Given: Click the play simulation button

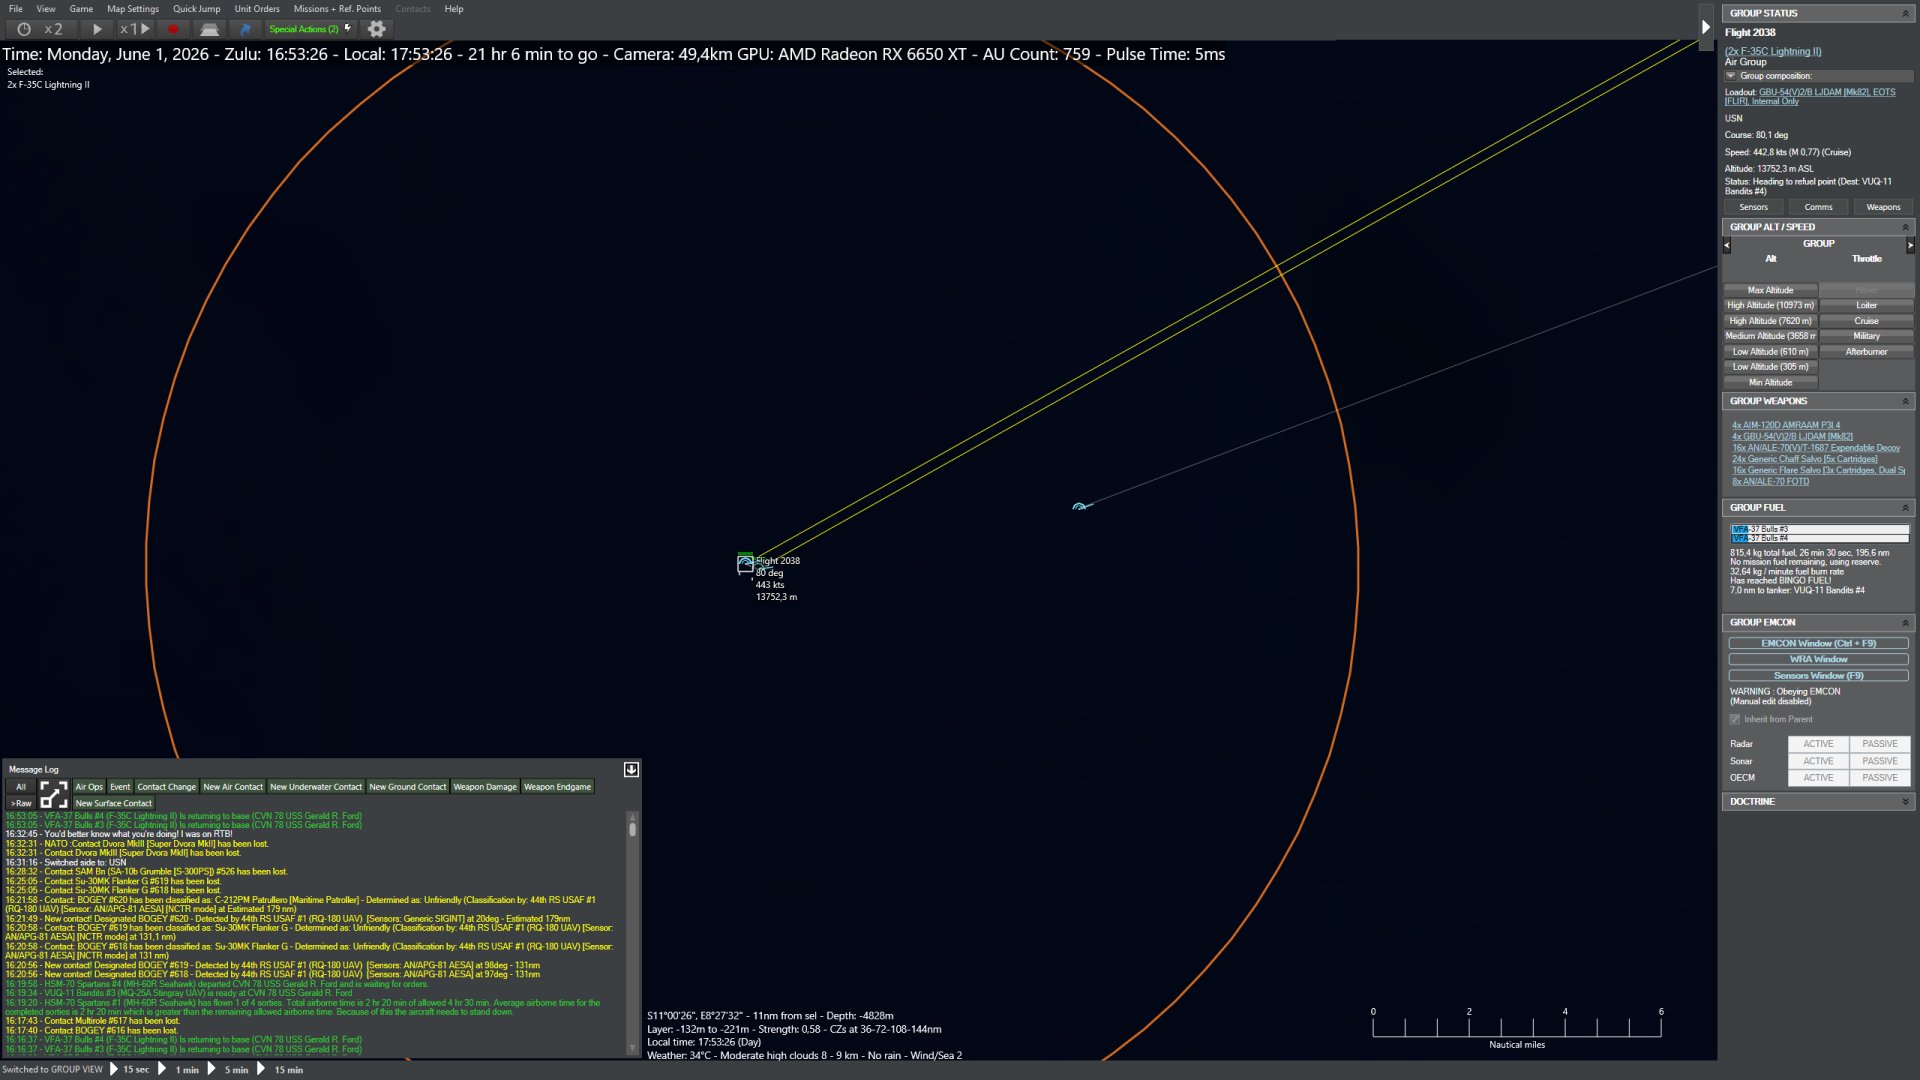Looking at the screenshot, I should point(97,29).
